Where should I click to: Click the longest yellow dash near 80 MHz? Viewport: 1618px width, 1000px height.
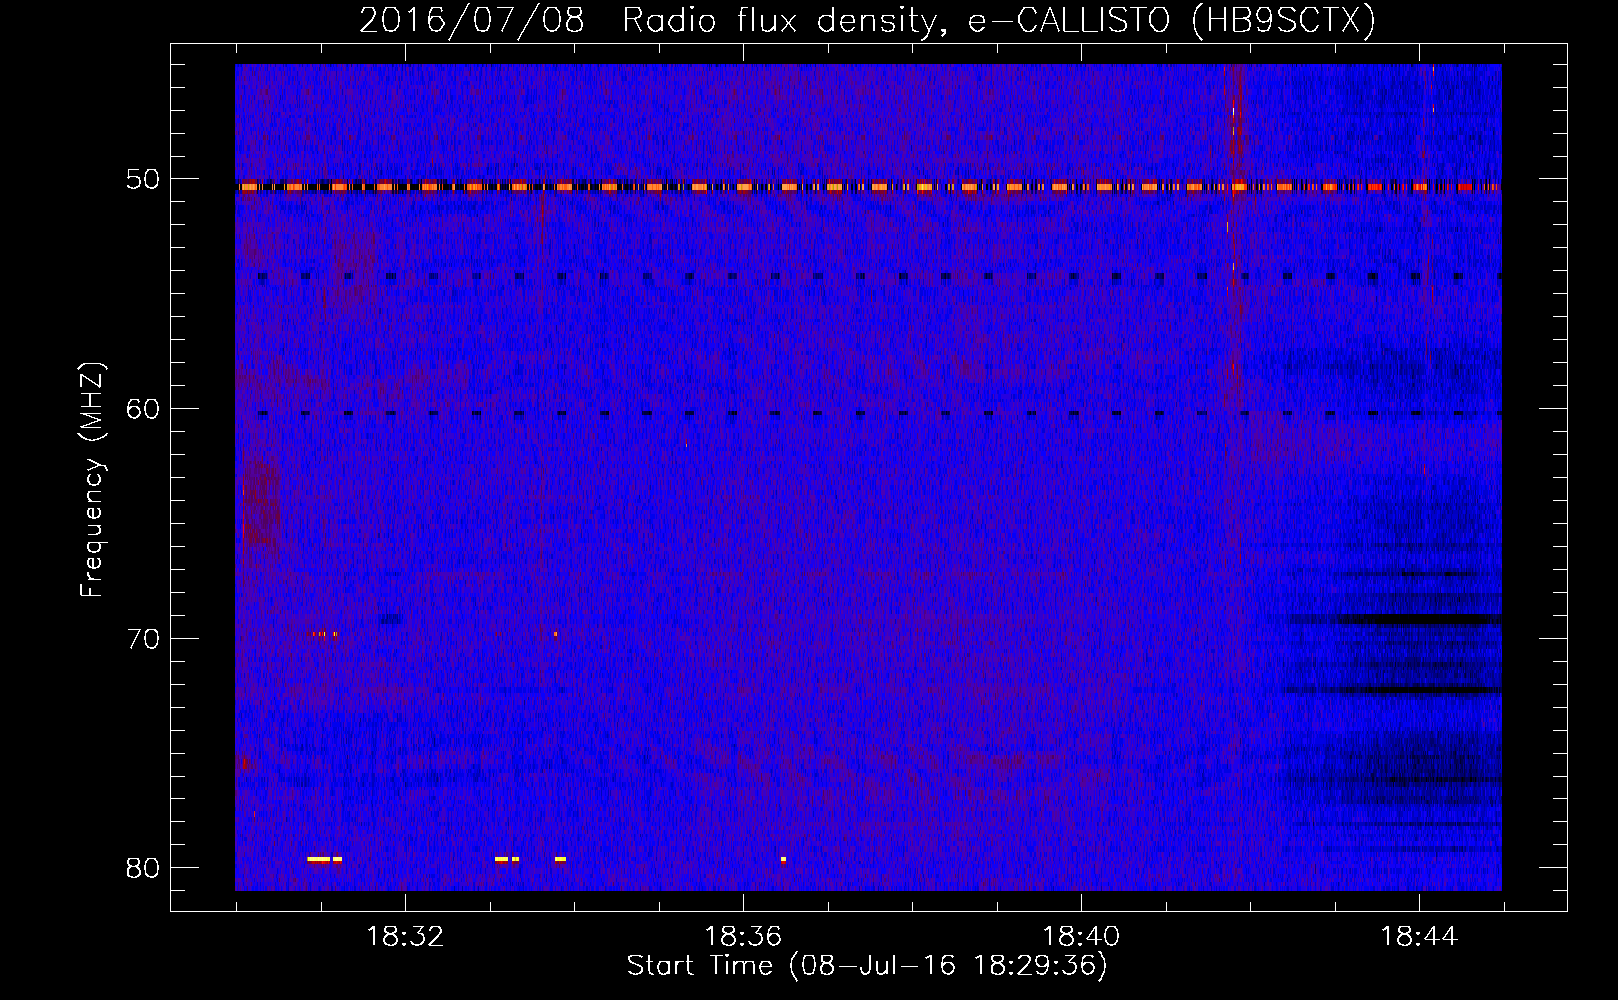[x=319, y=859]
